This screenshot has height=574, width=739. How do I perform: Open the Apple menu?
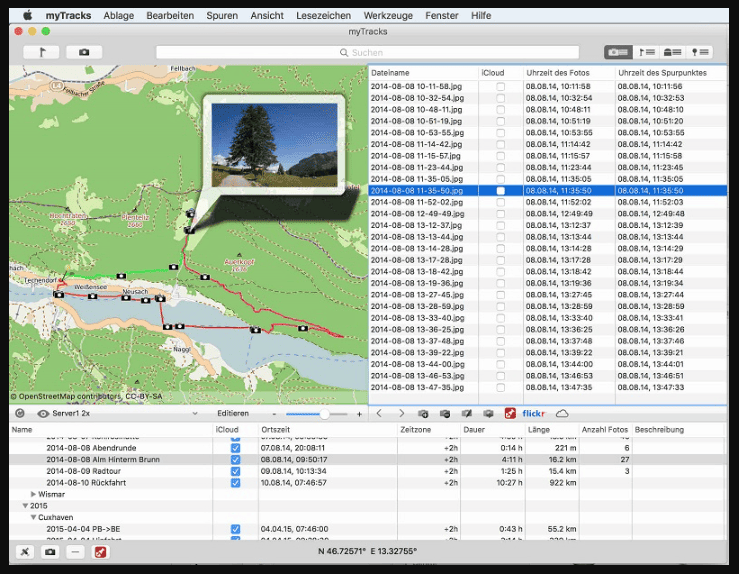28,16
